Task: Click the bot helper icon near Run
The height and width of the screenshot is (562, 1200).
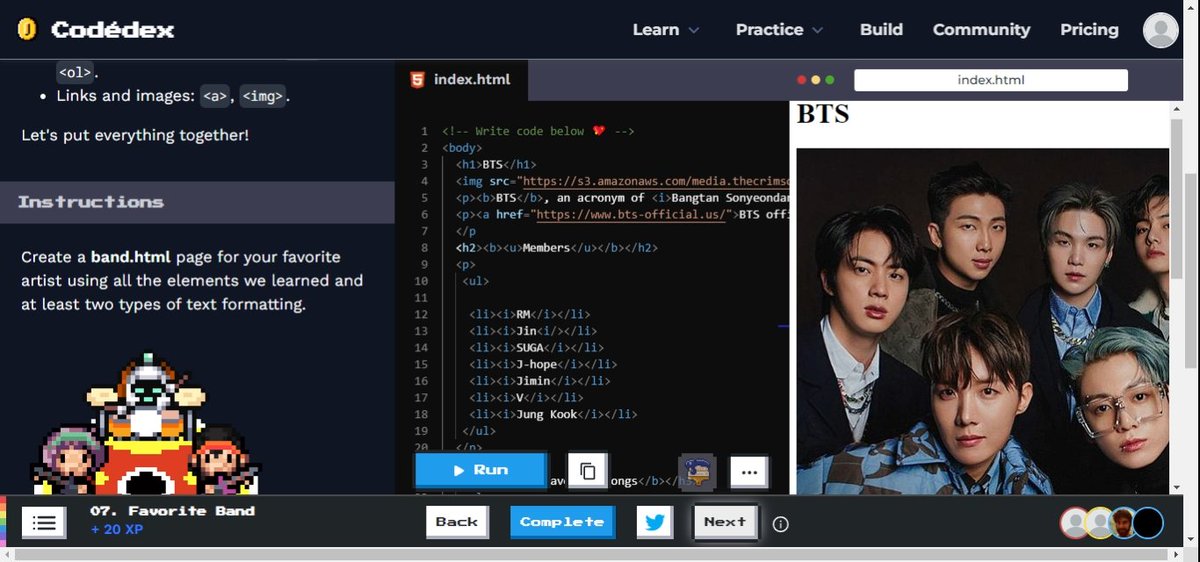Action: tap(697, 470)
